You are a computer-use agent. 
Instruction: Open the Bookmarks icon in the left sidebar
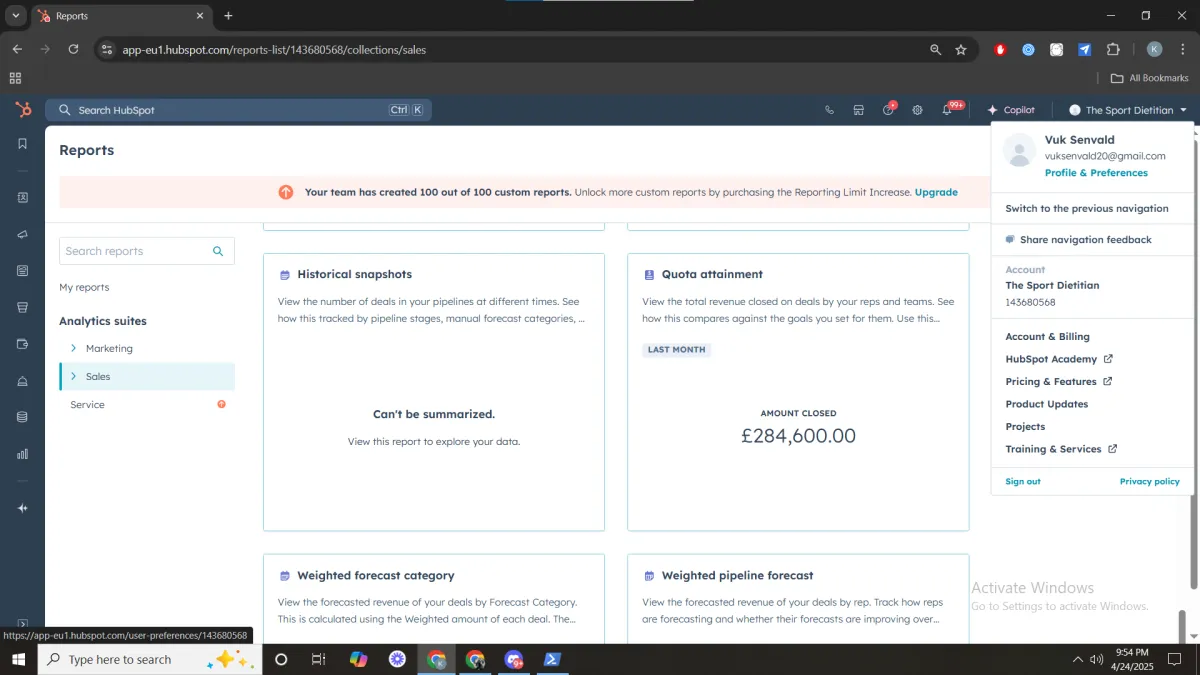coord(22,144)
